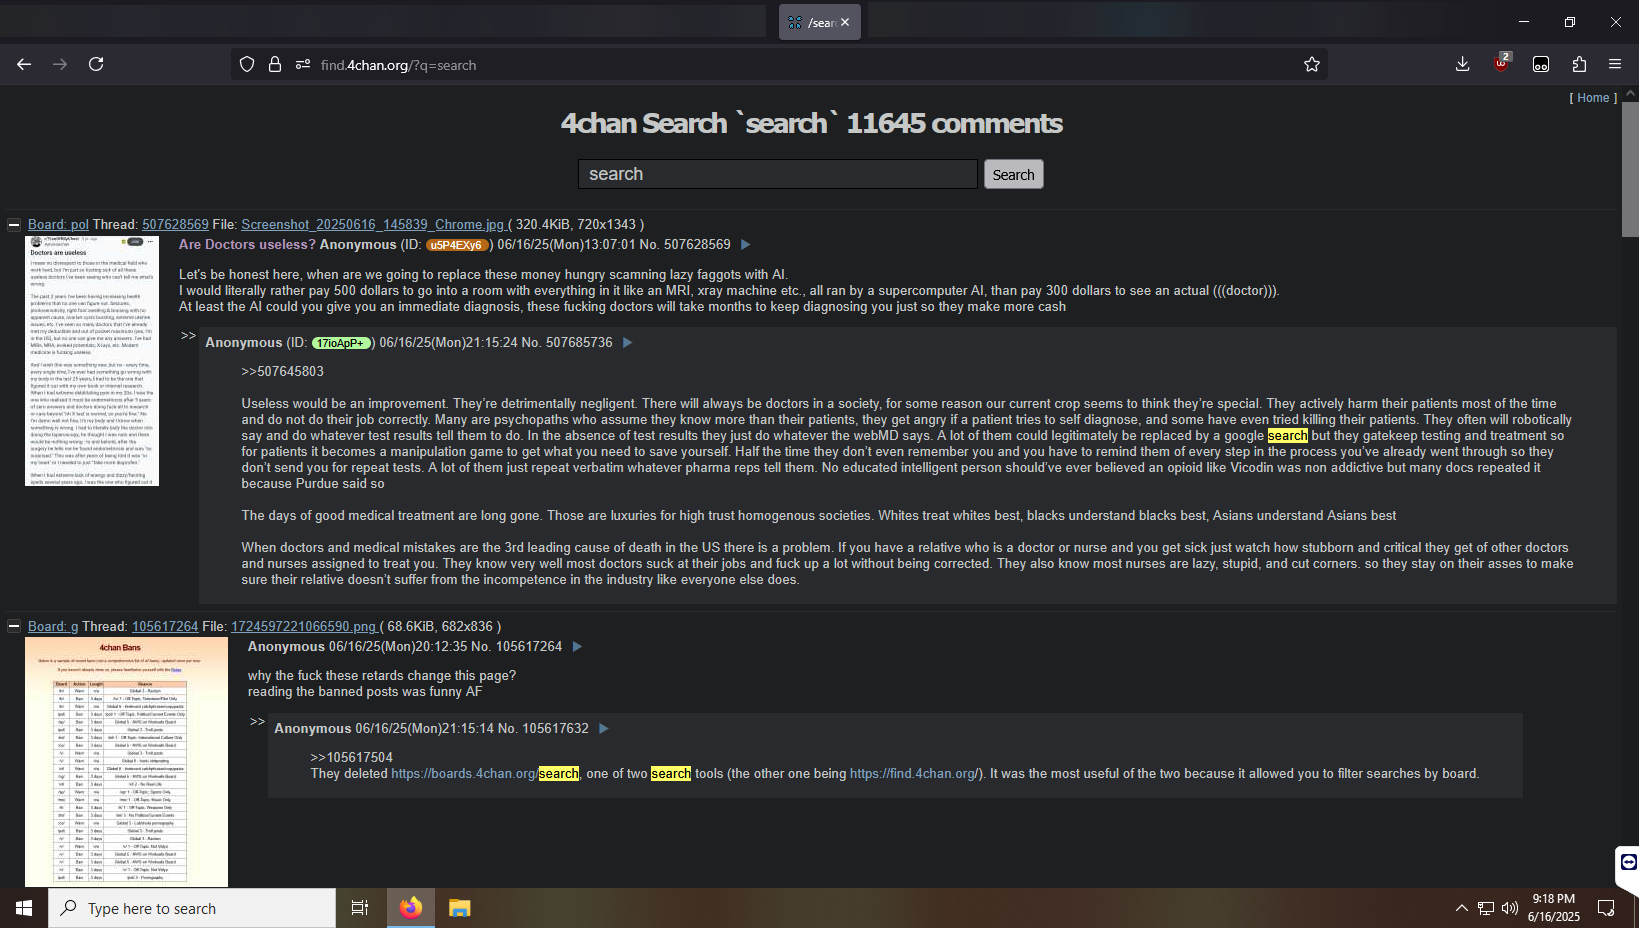Select the poster ID u5P4EXy6 badge
Viewport: 1639px width, 928px height.
tap(457, 245)
